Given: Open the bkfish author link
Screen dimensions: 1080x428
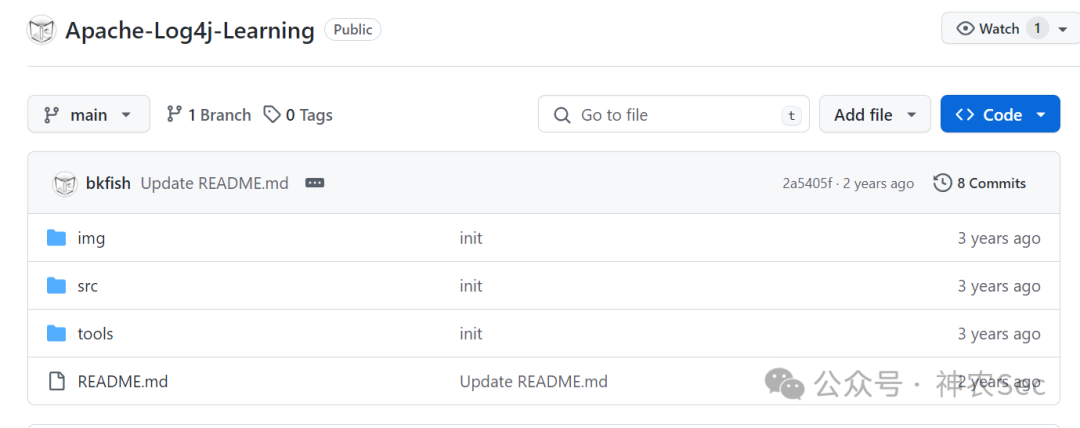Looking at the screenshot, I should (108, 183).
